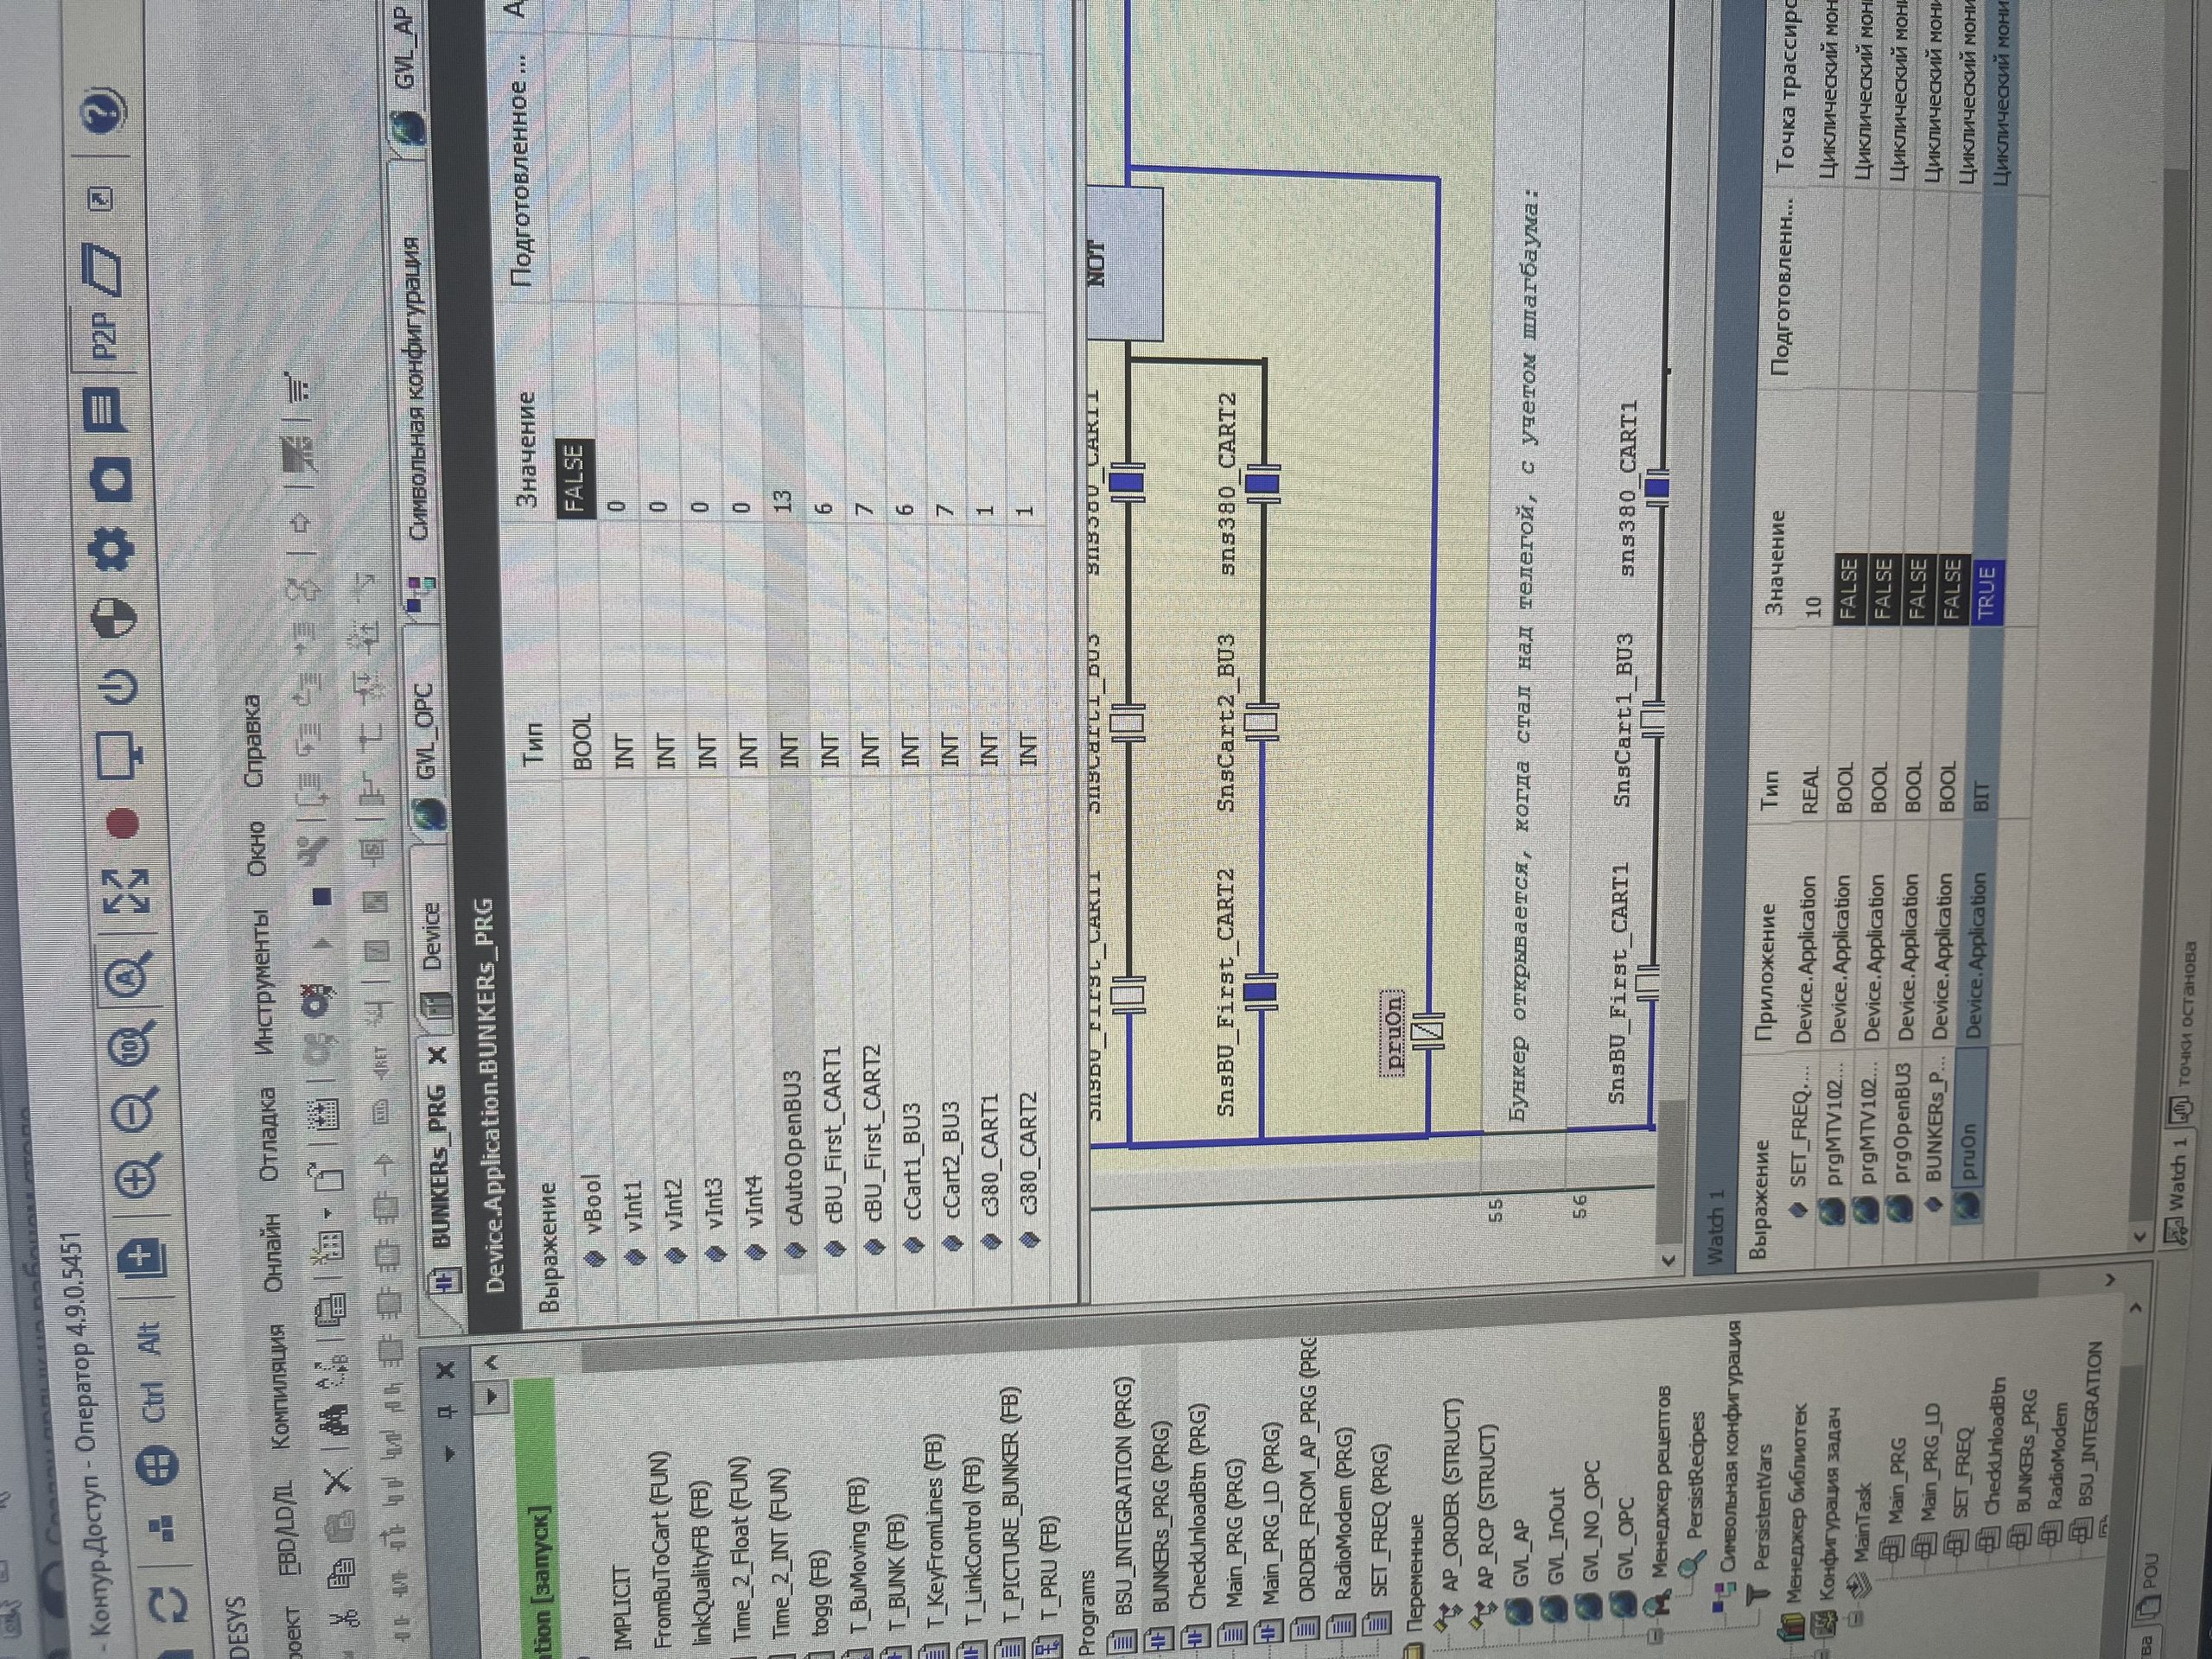Viewport: 2212px width, 1659px height.
Task: Click the delete X icon in CODESYS toolbar
Action: coord(339,1479)
